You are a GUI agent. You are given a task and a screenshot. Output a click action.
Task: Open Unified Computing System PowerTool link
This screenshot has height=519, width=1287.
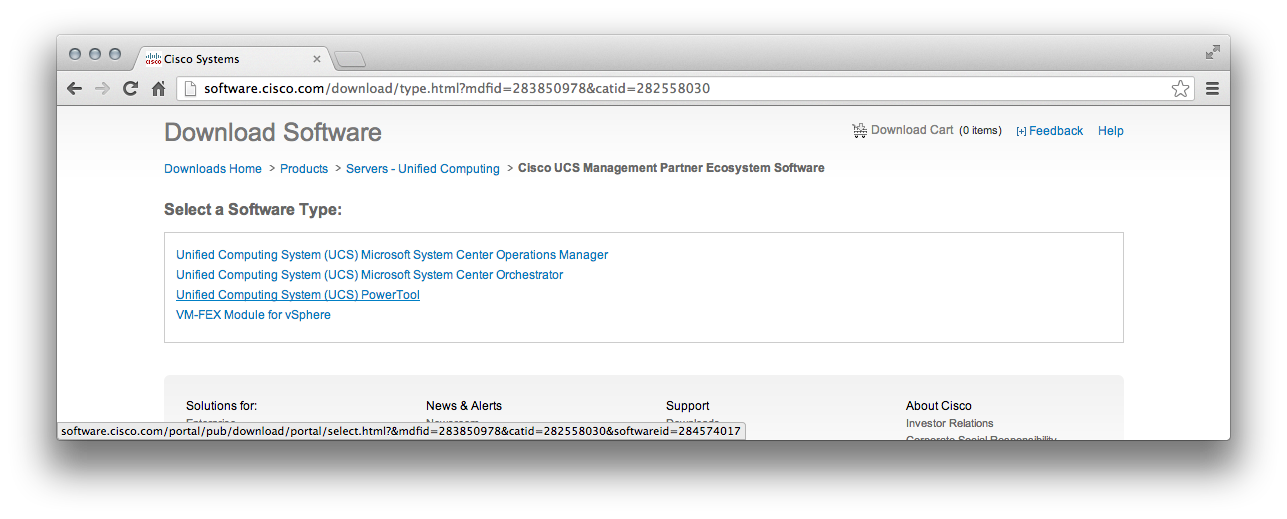(x=298, y=295)
